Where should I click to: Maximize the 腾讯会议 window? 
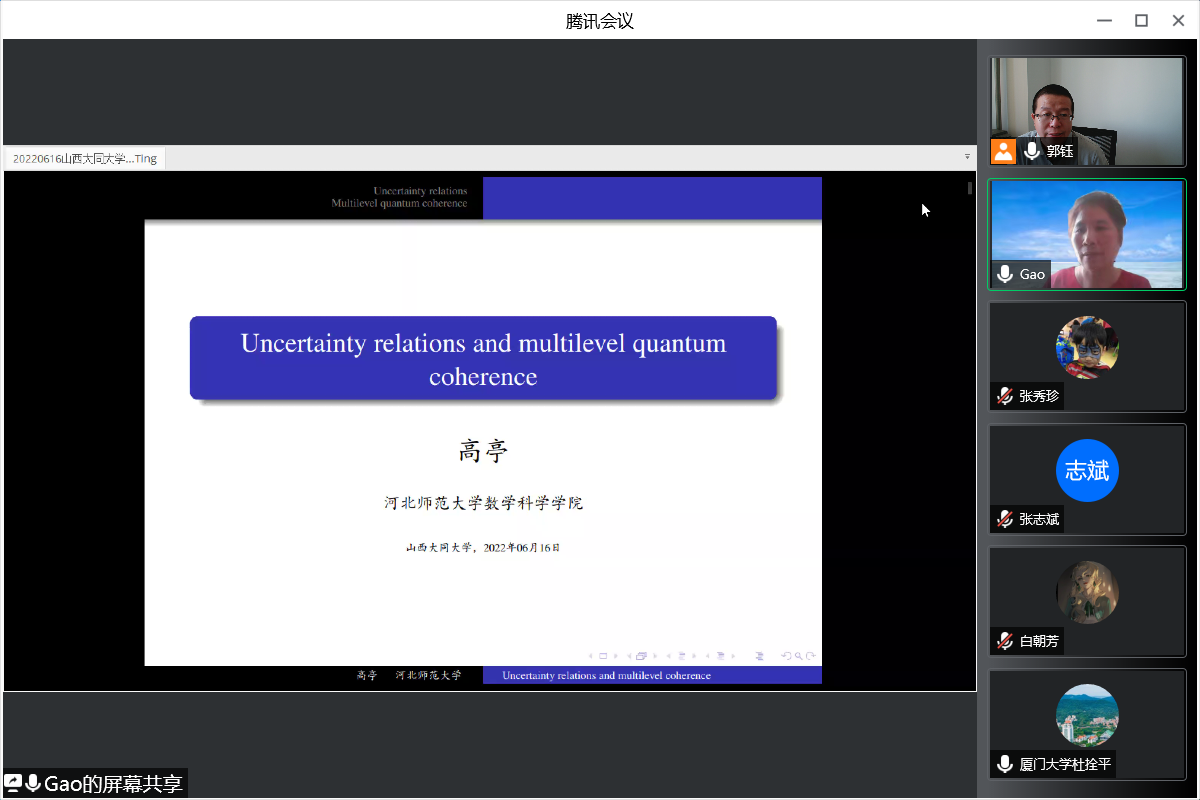(1141, 20)
